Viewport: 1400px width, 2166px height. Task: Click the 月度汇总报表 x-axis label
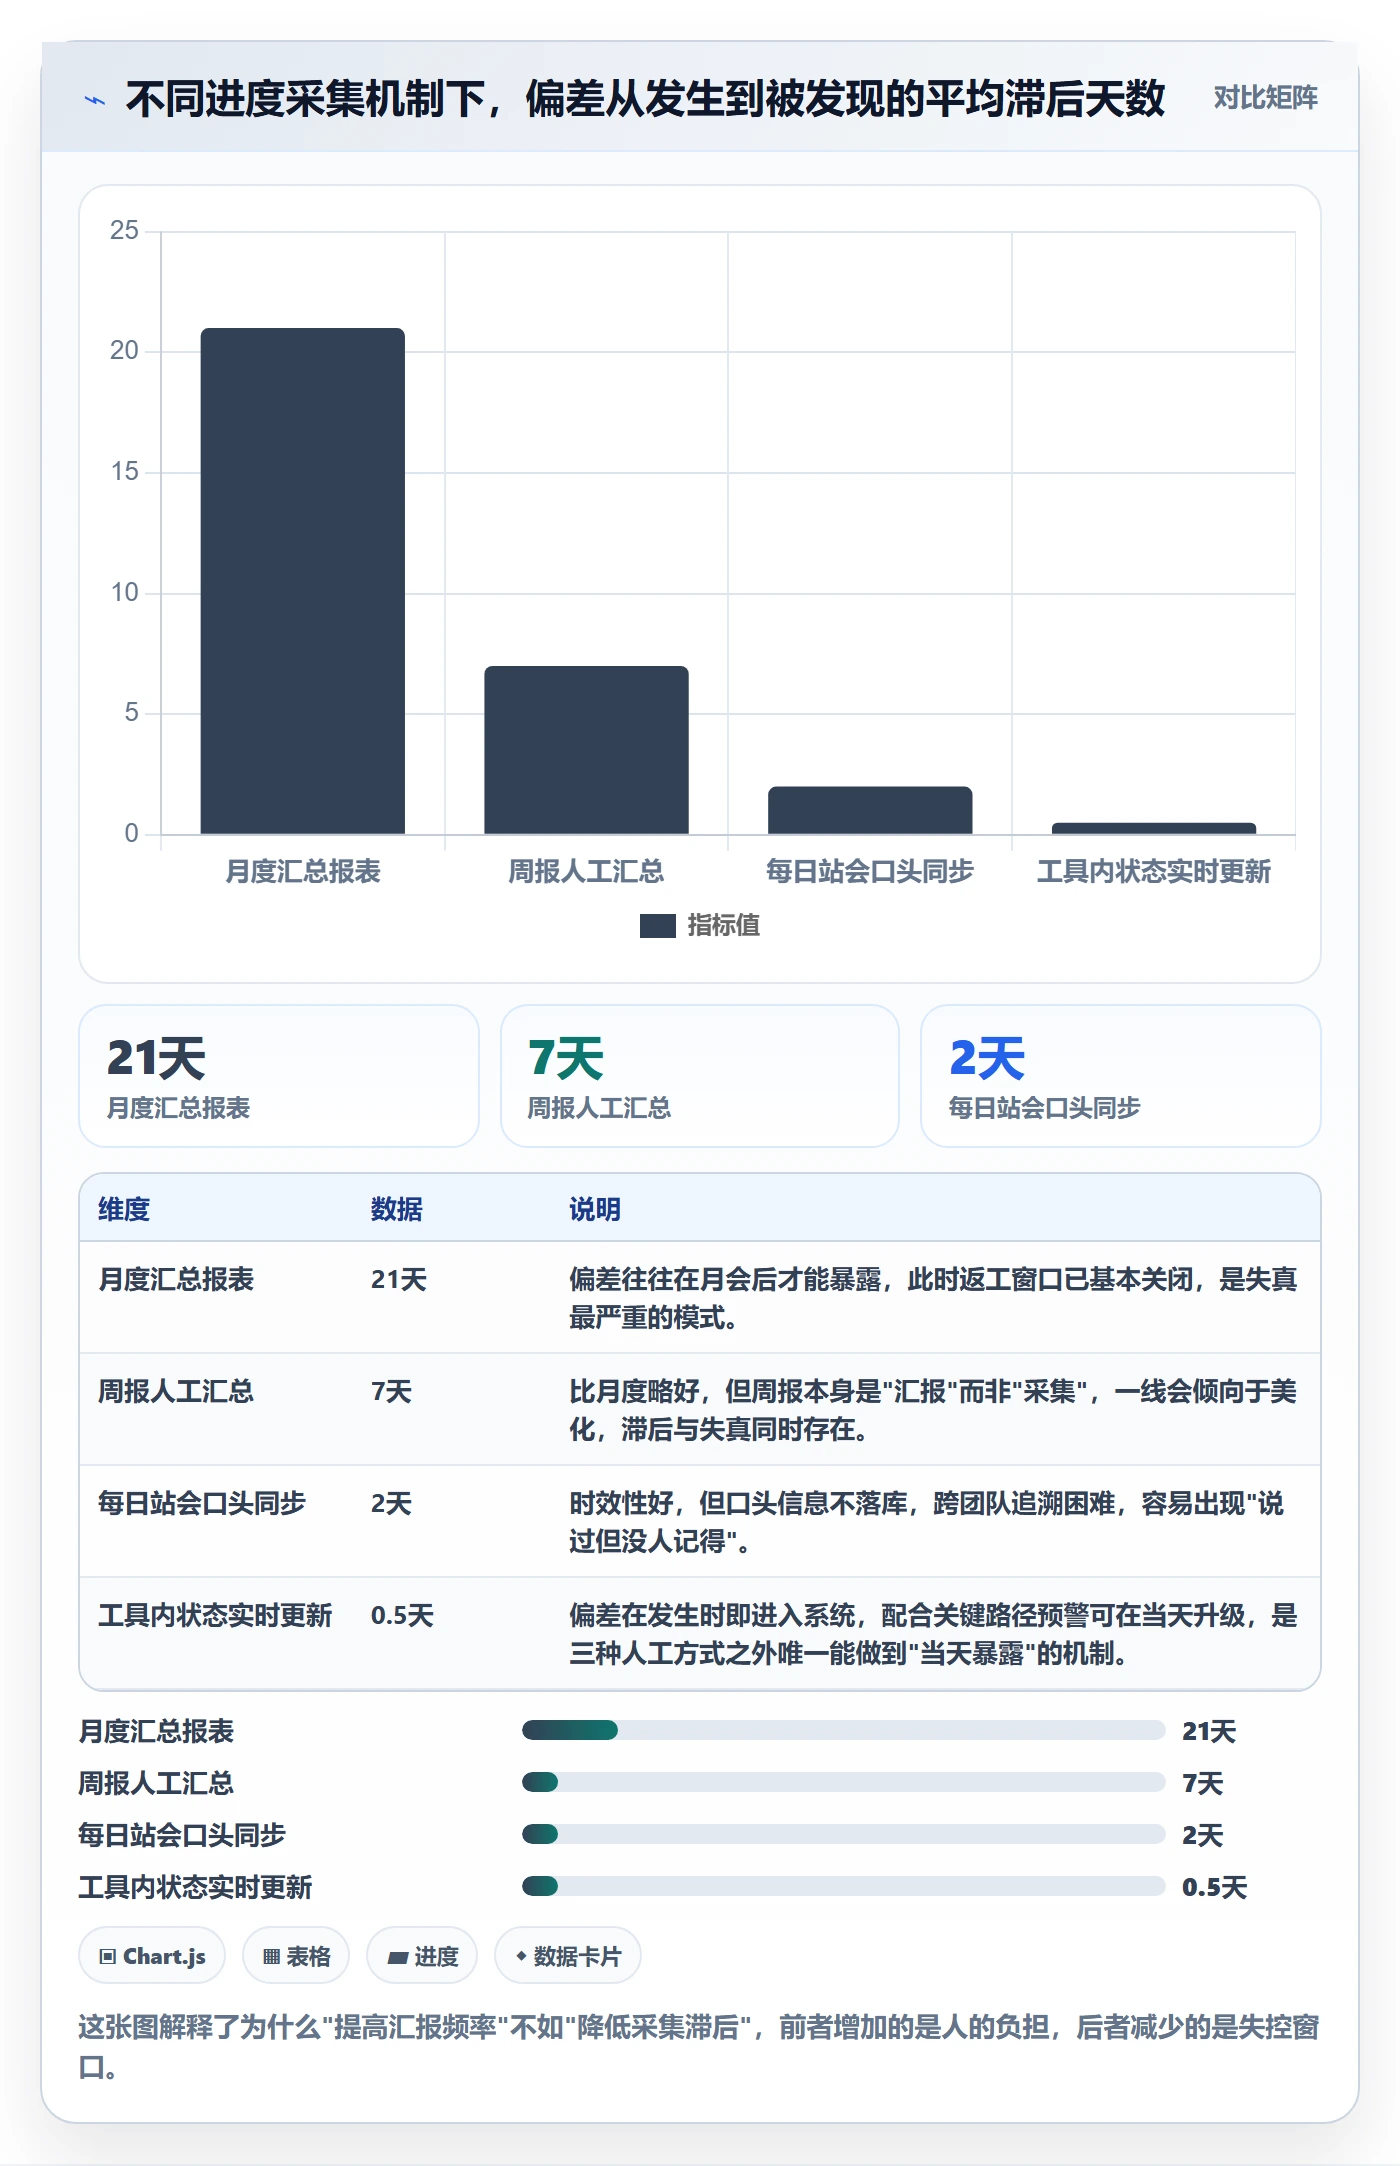[x=303, y=871]
